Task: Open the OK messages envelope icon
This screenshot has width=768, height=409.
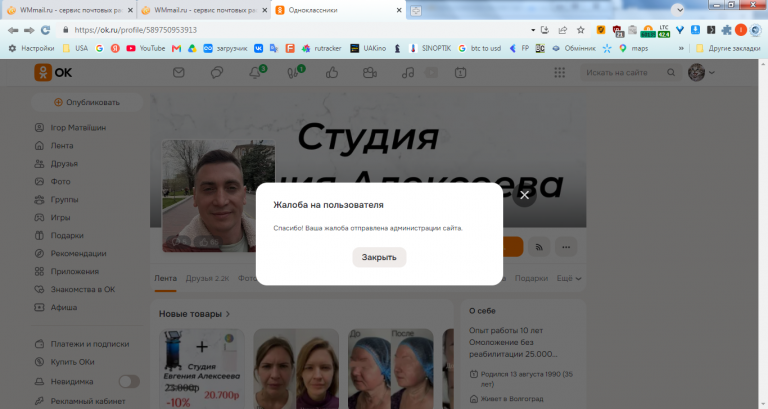Action: coord(179,72)
